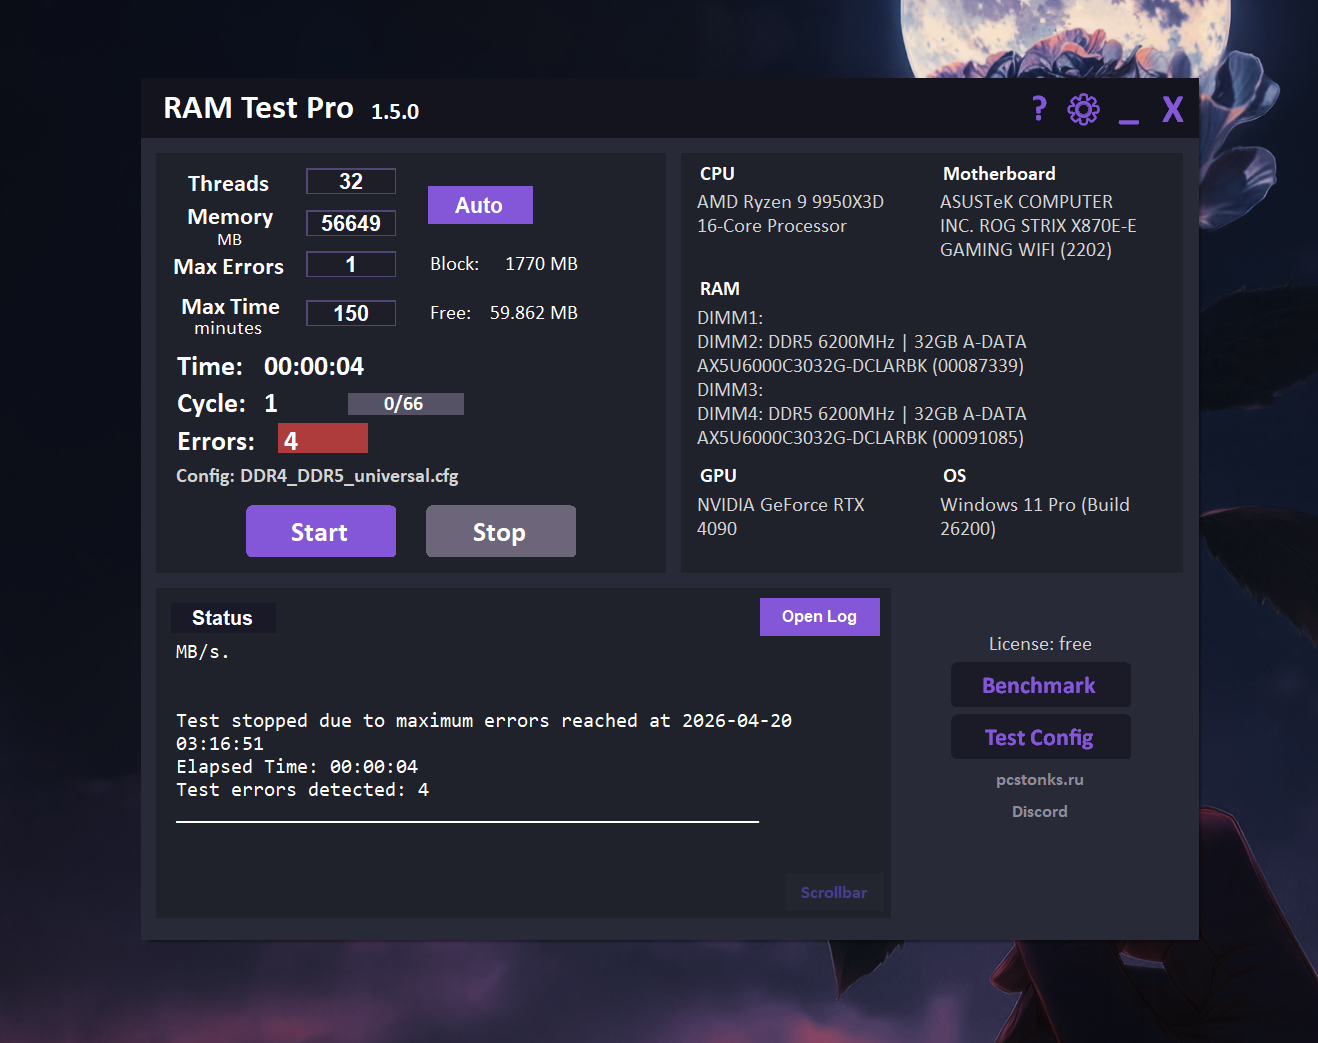Edit the Threads value field
Screen dimensions: 1318x1043
[x=351, y=181]
